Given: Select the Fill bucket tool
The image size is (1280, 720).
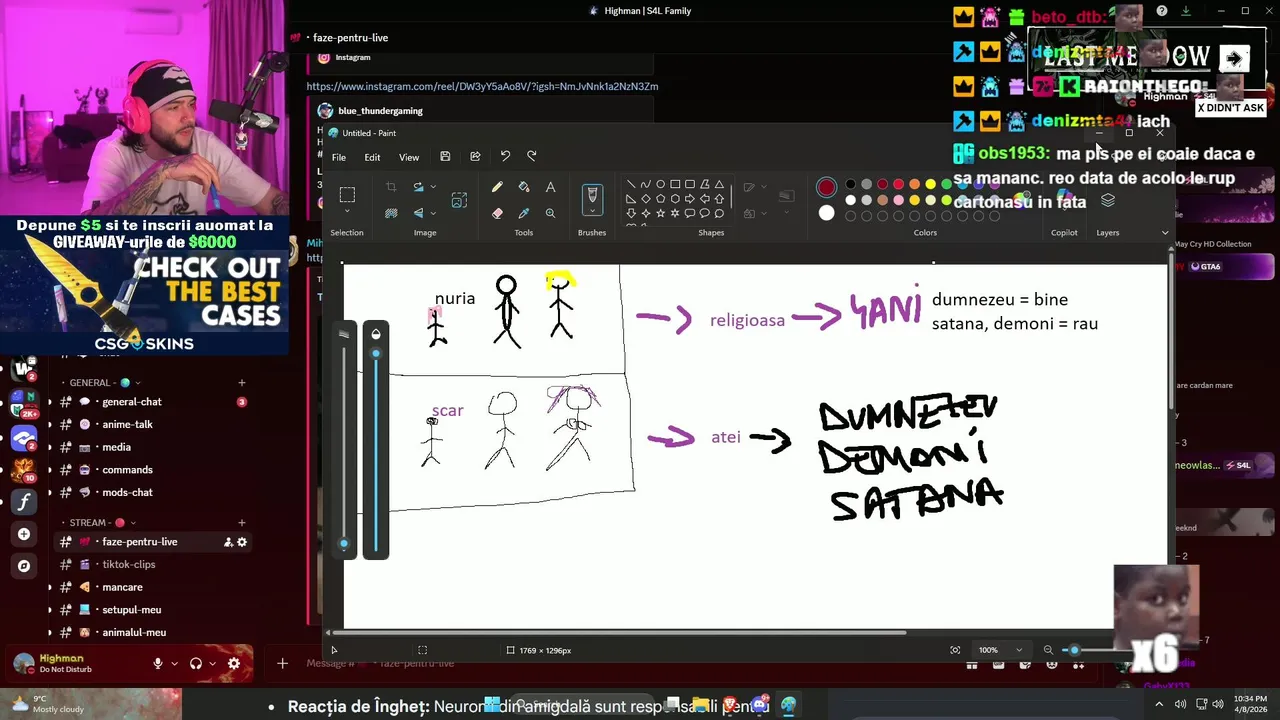Looking at the screenshot, I should (523, 187).
